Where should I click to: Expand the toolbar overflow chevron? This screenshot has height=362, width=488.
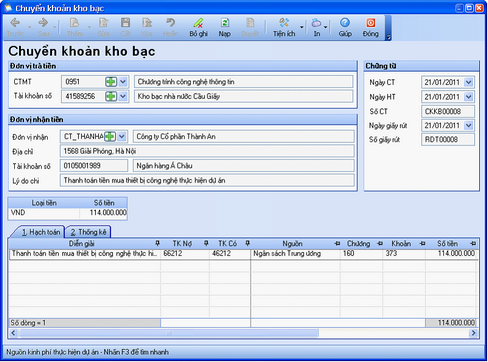click(388, 37)
